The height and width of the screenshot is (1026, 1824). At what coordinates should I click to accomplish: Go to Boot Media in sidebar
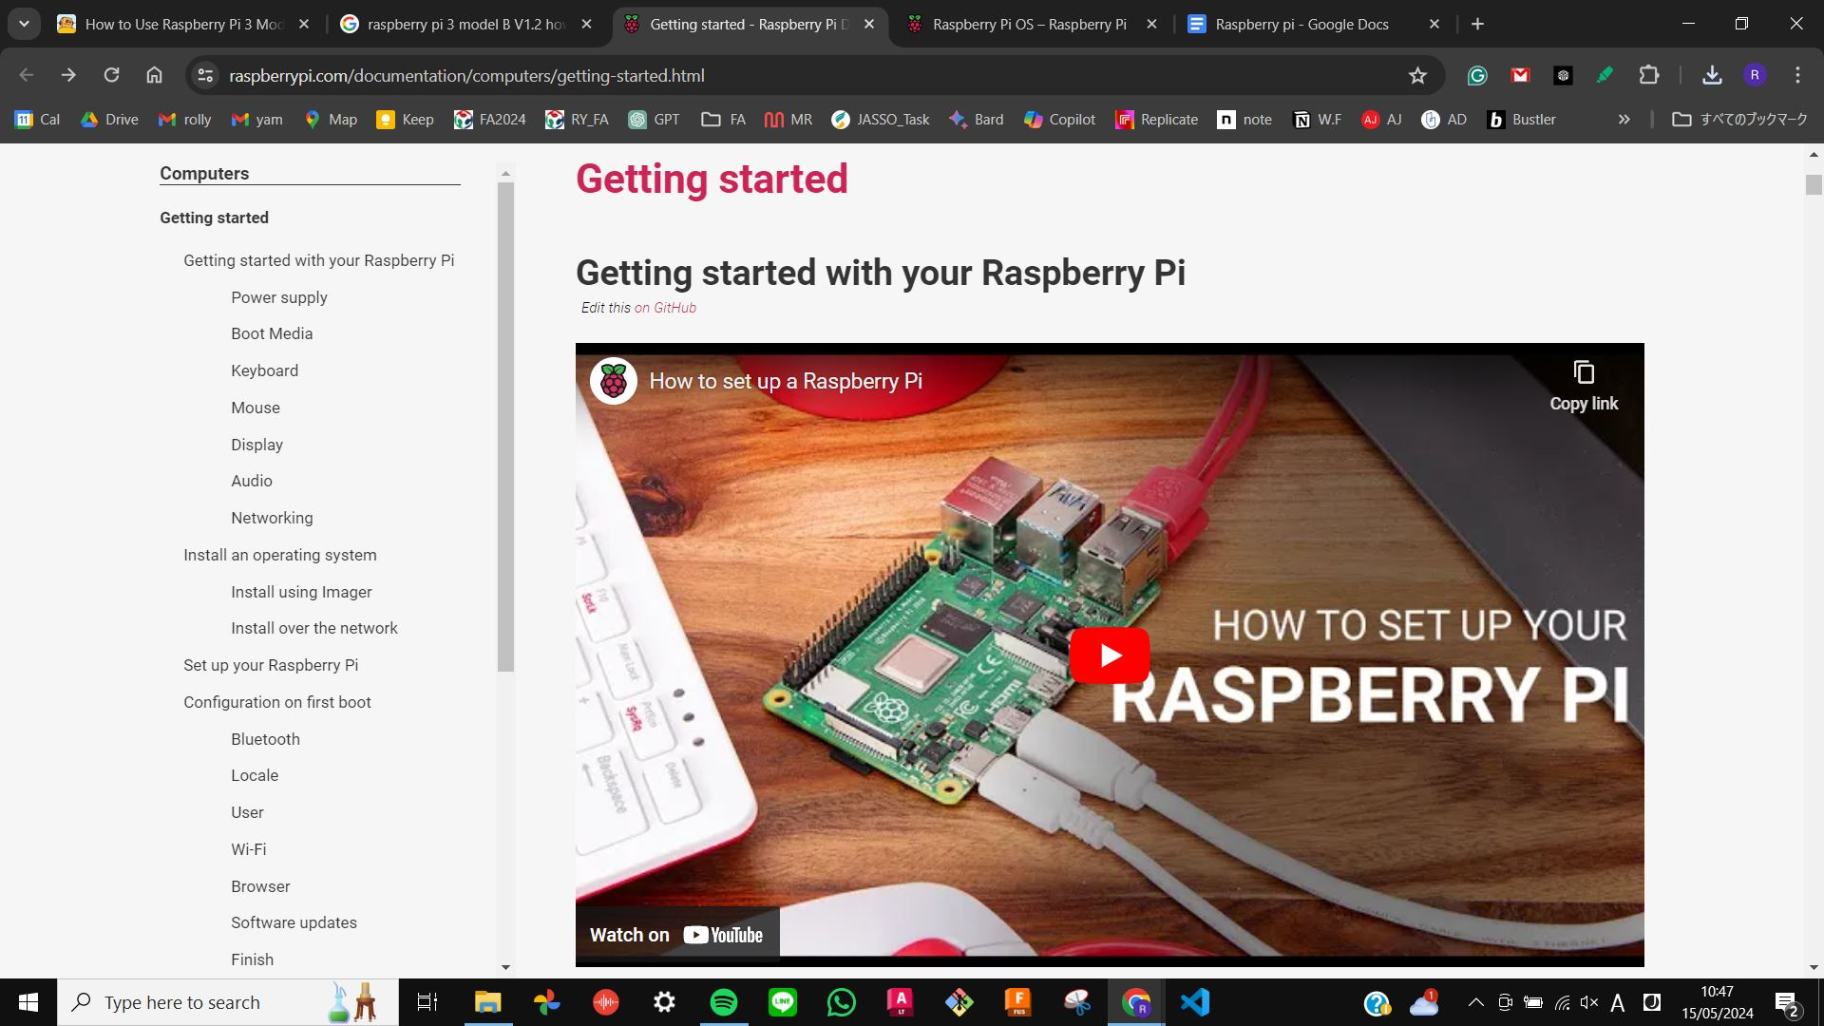coord(272,334)
